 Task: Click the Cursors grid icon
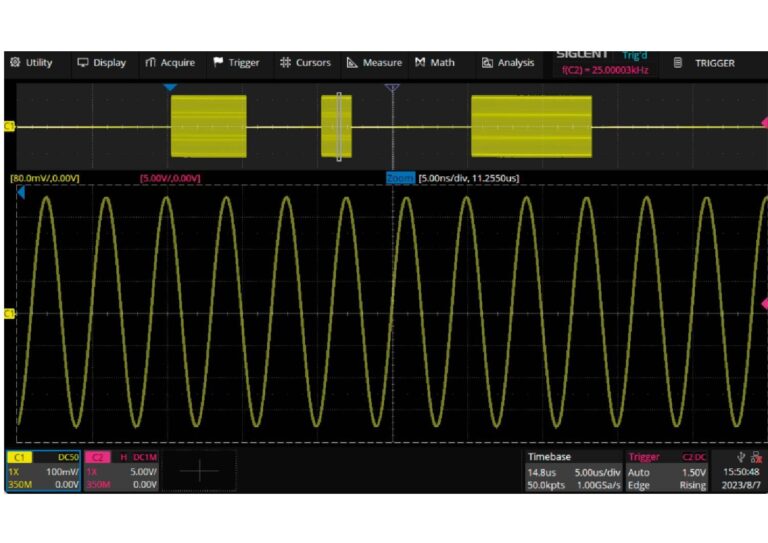[x=285, y=62]
